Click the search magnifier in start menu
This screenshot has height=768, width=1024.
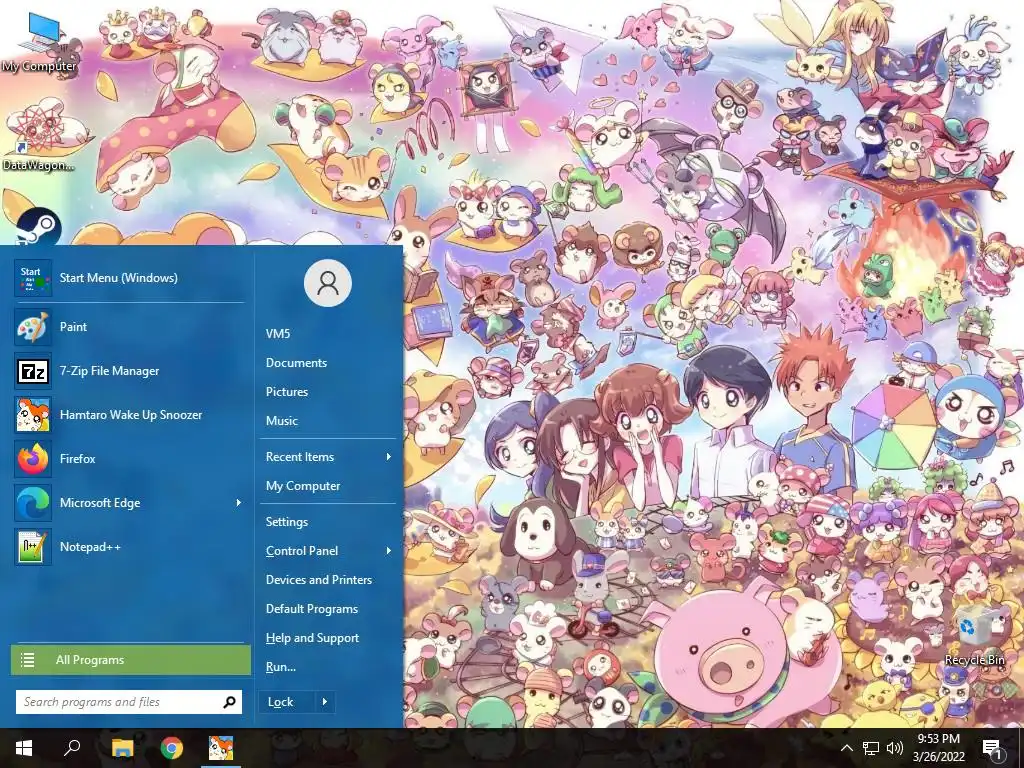pyautogui.click(x=229, y=702)
